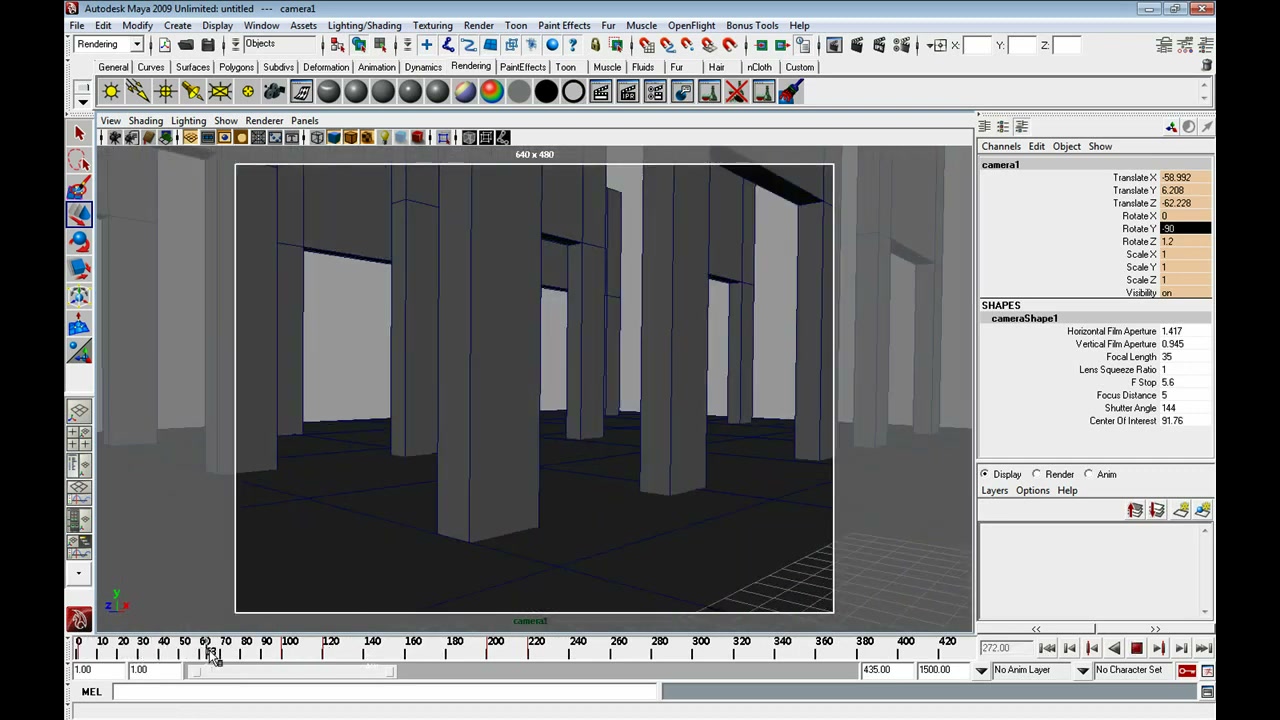Screen dimensions: 1280x720
Task: Toggle textured display checker cube icon
Action: coord(367,138)
